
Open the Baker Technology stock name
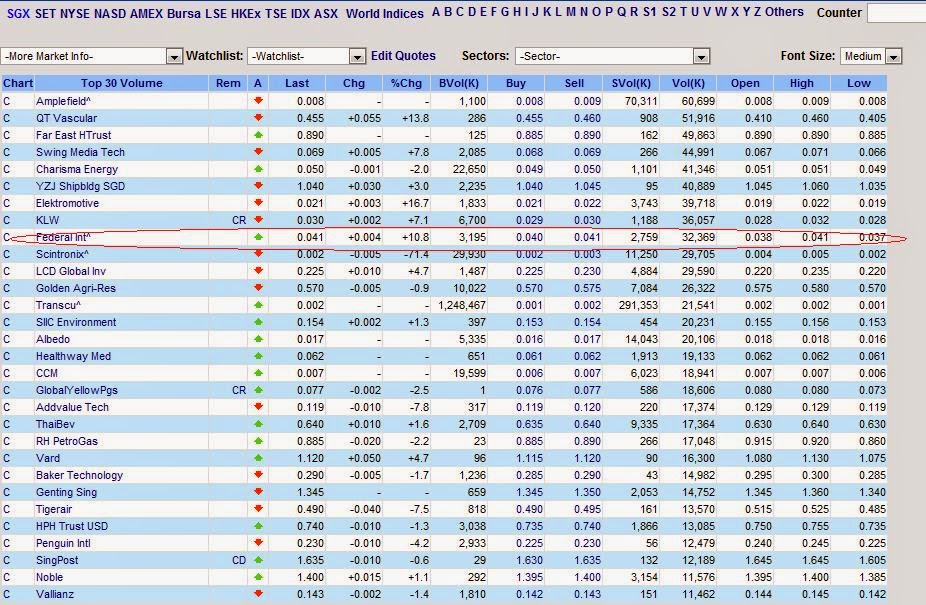coord(79,475)
